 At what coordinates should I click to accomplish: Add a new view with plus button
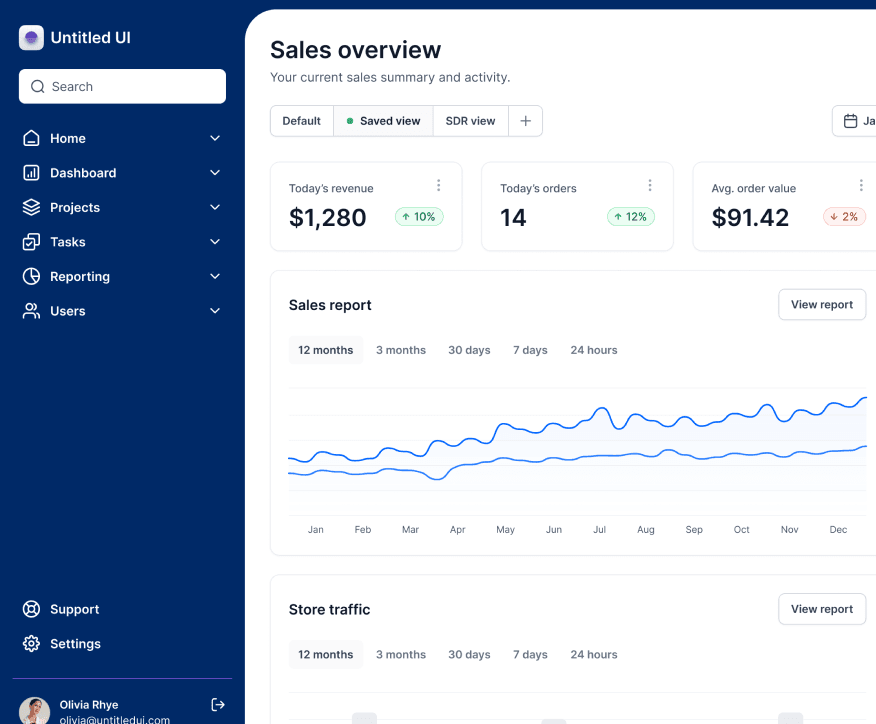[x=526, y=121]
